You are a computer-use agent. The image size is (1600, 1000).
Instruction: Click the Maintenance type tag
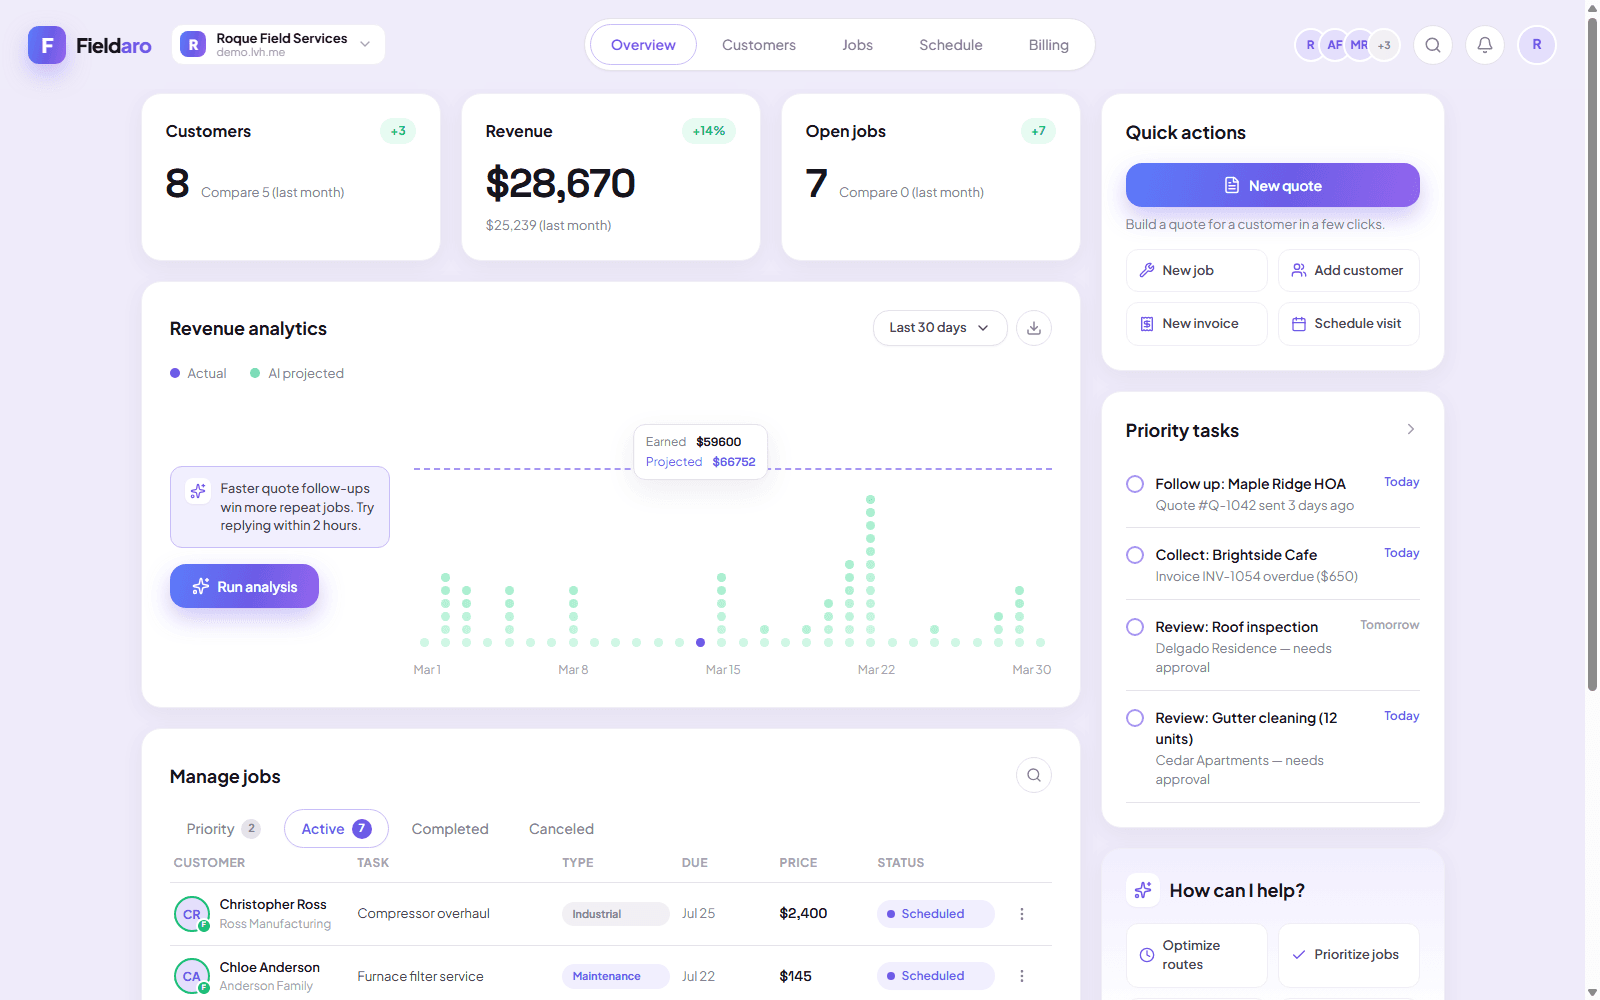point(615,976)
